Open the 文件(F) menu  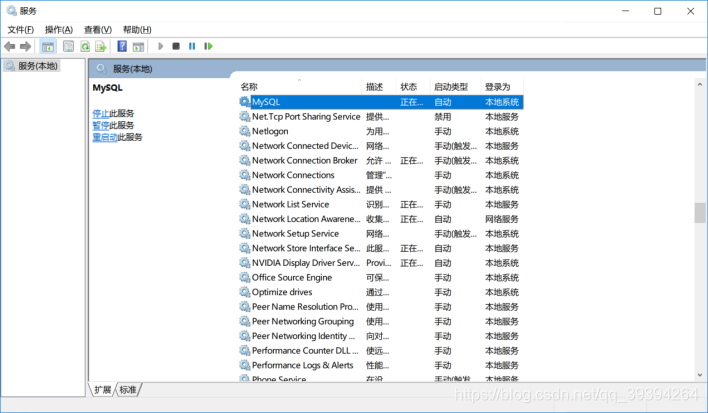pyautogui.click(x=20, y=30)
